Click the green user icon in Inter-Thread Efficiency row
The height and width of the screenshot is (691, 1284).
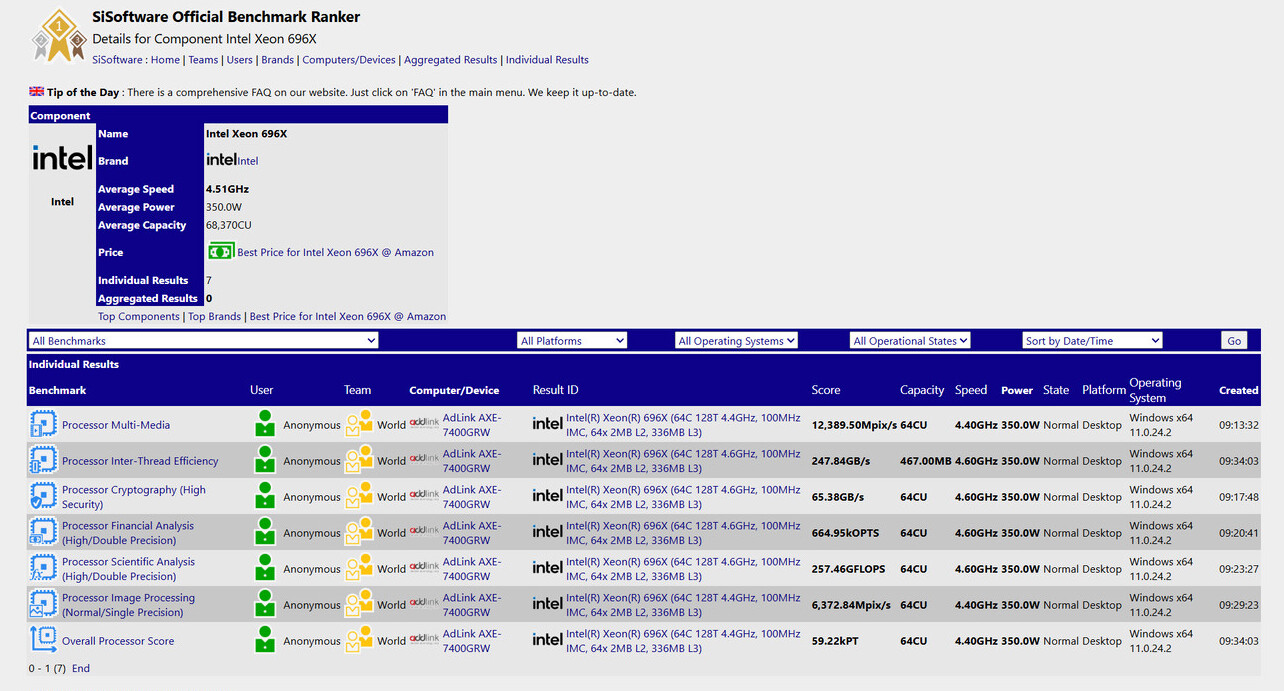pos(264,460)
